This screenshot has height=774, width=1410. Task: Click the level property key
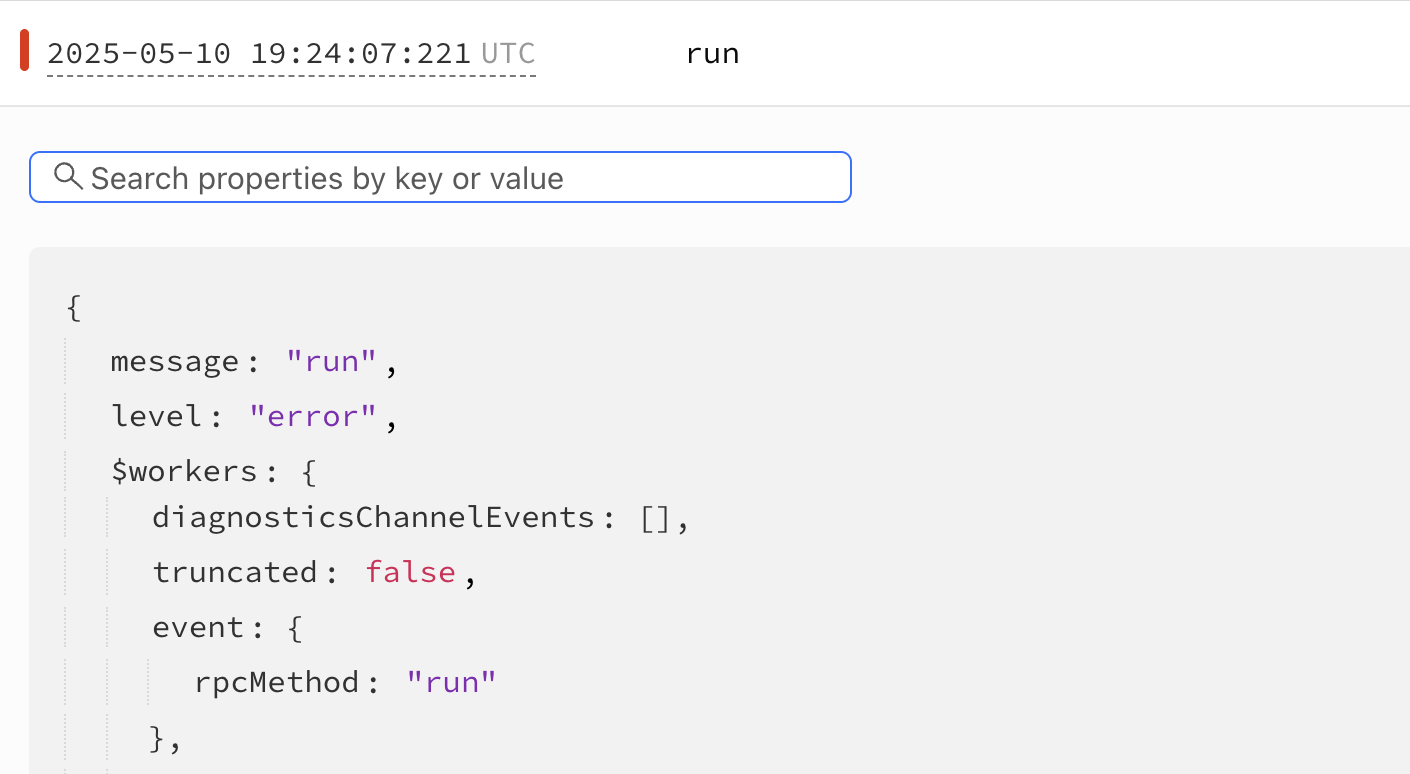pos(158,416)
